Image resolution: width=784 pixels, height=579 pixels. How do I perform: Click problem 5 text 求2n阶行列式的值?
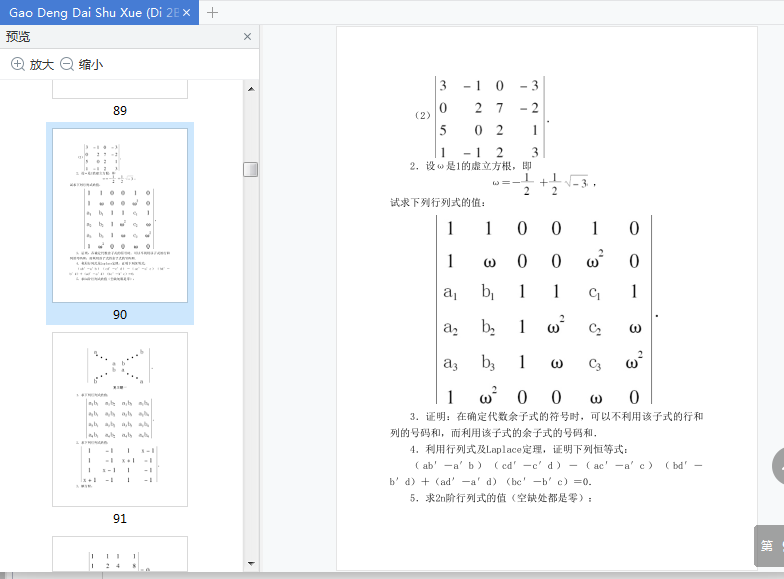[x=501, y=498]
